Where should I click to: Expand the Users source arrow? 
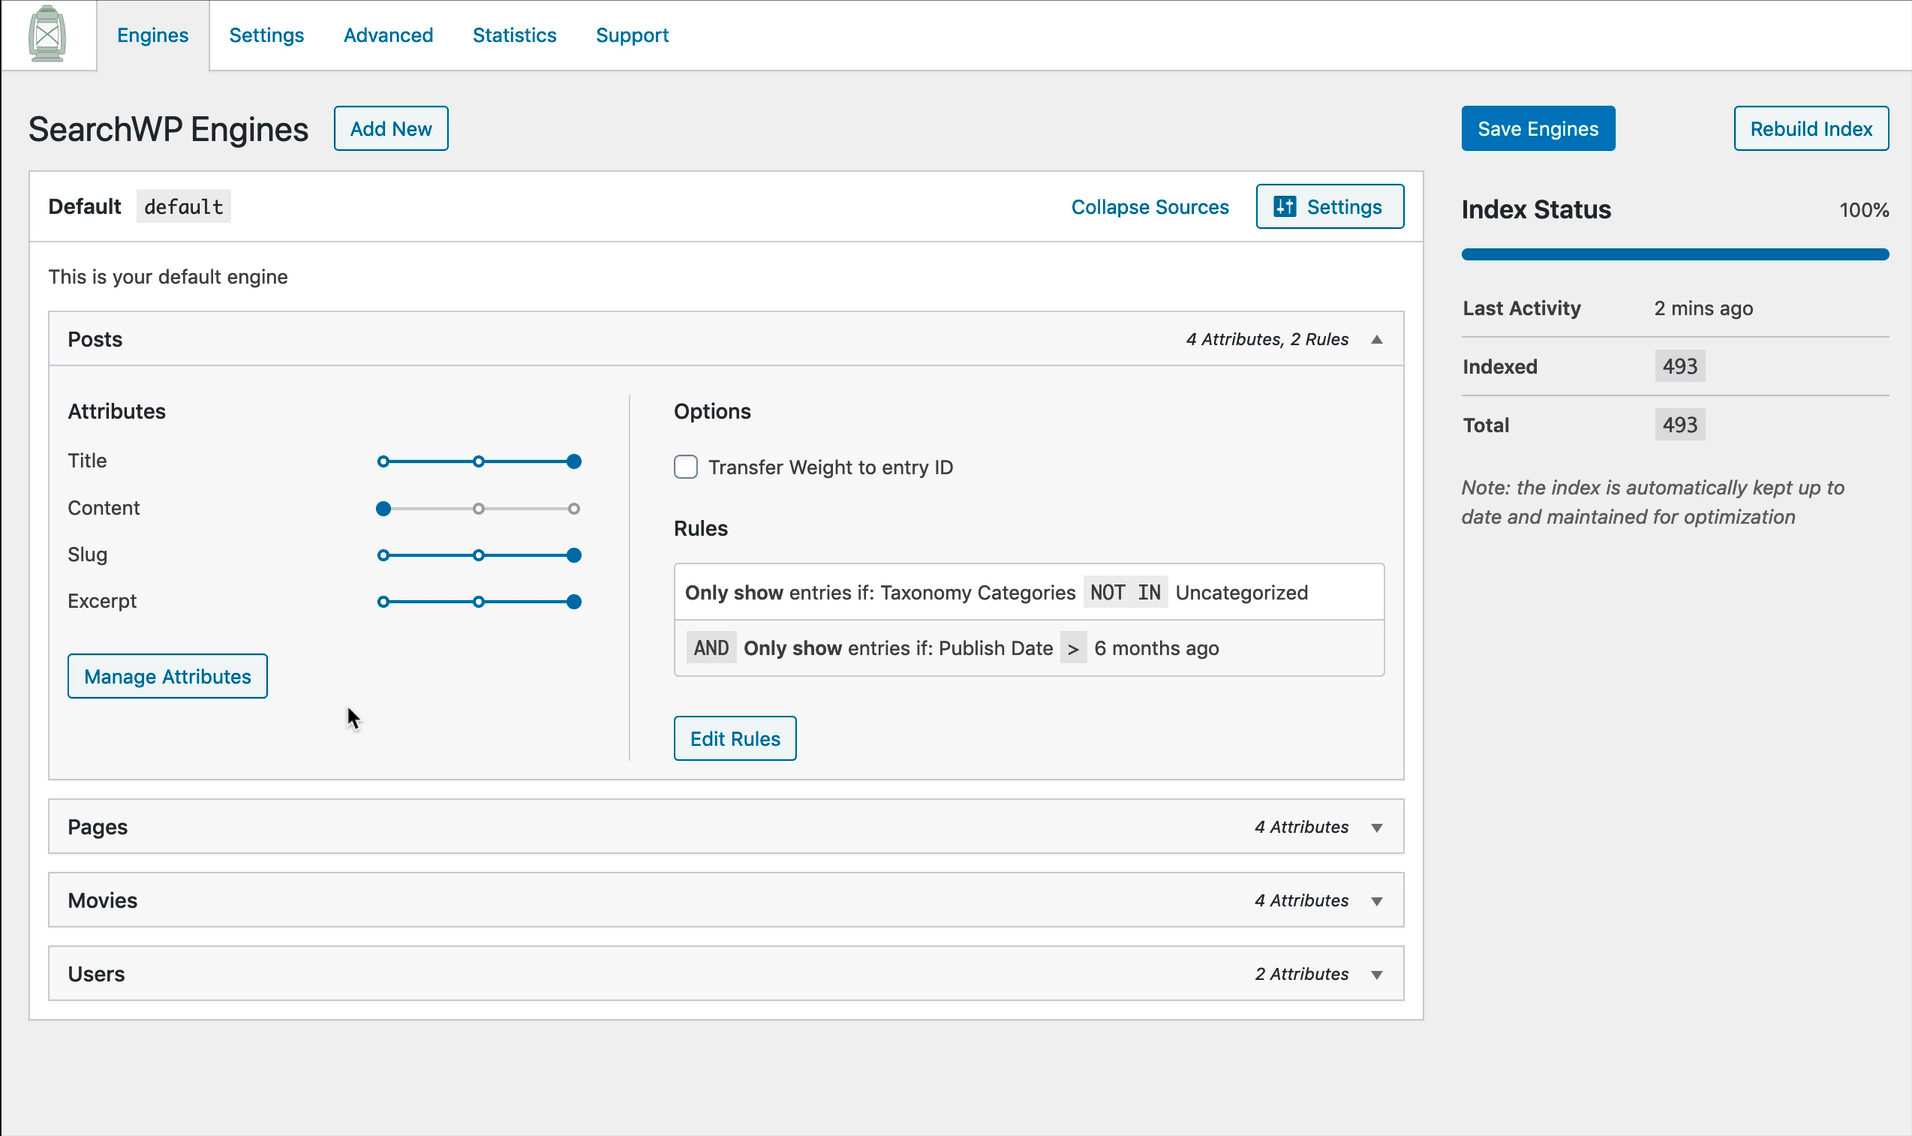click(x=1377, y=975)
